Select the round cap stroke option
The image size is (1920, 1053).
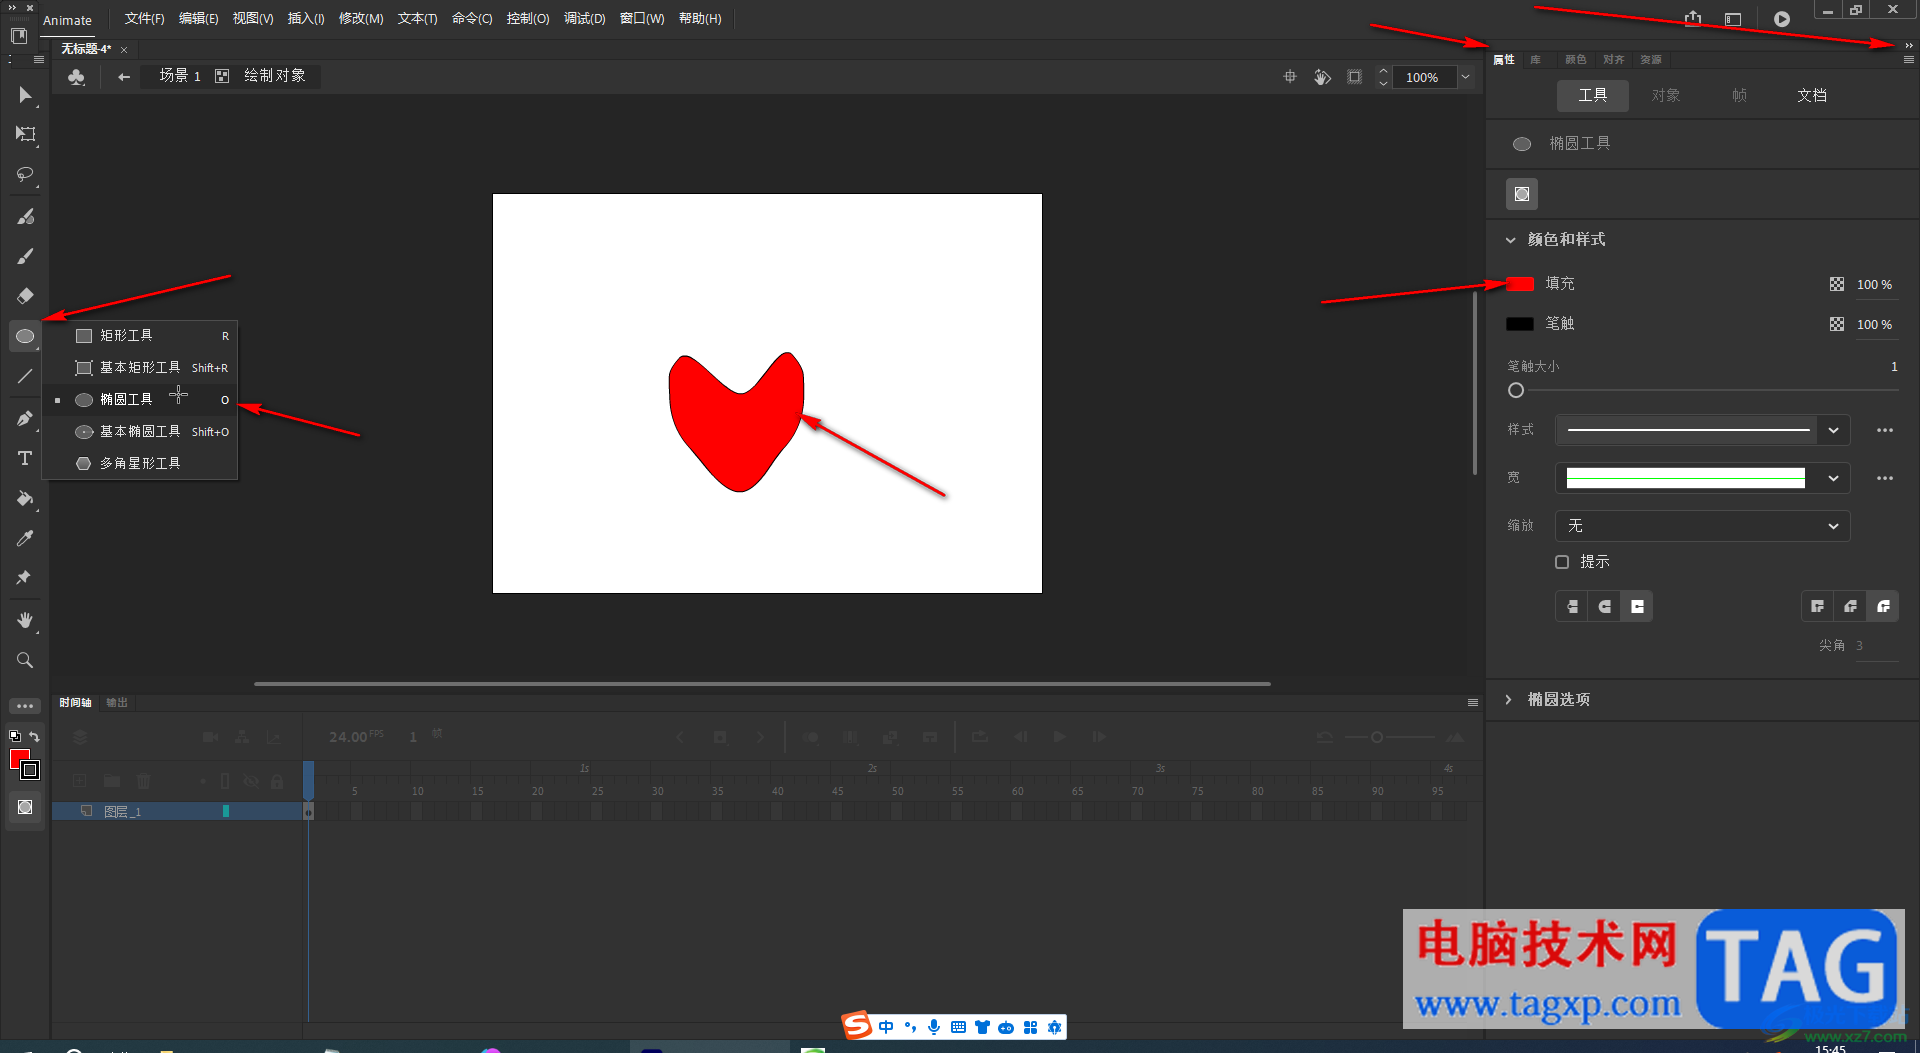tap(1604, 606)
